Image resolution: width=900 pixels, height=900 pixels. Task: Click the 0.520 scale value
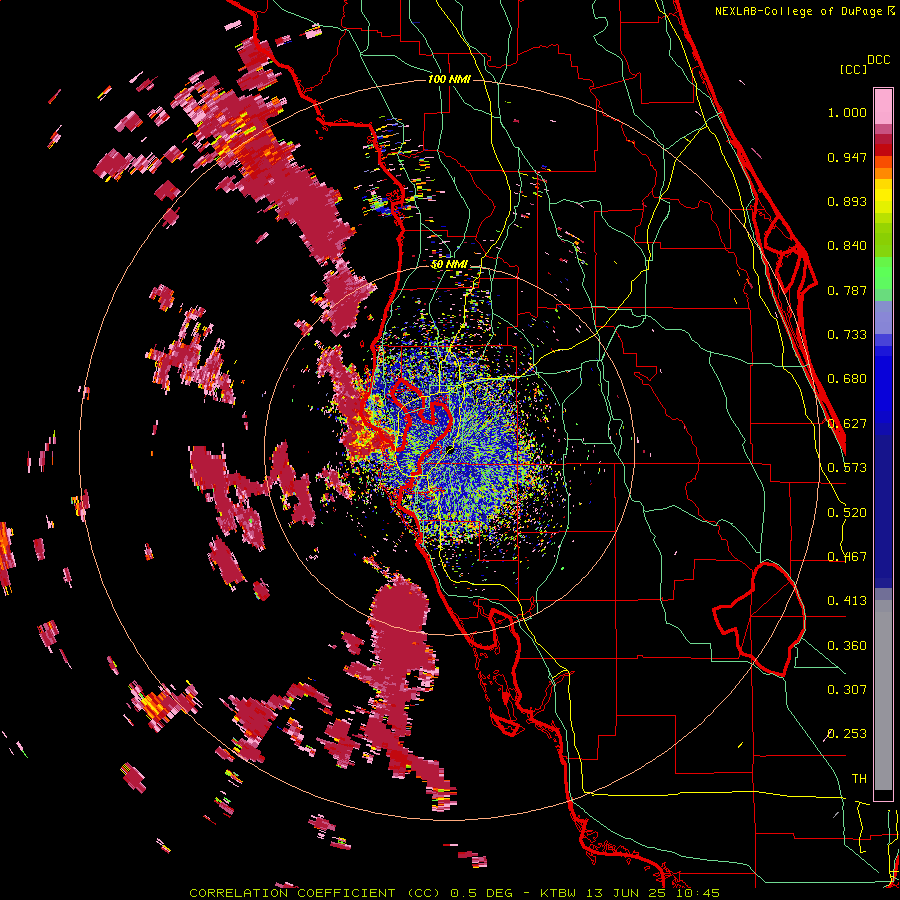coord(847,513)
